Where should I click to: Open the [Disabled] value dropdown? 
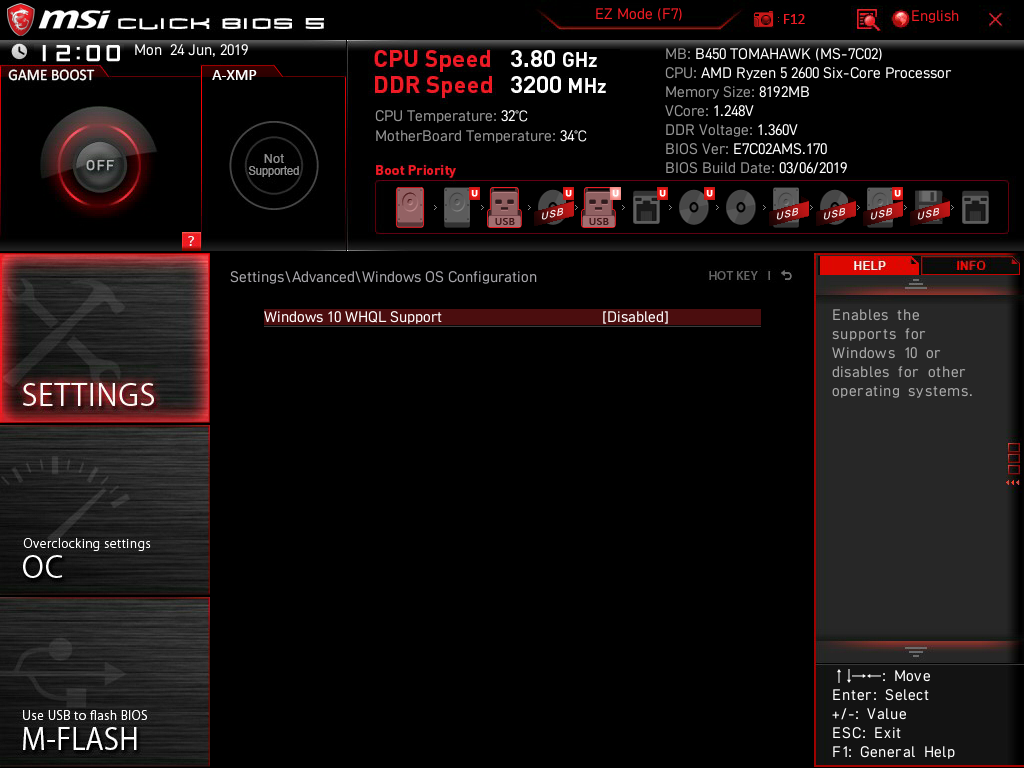tap(635, 317)
